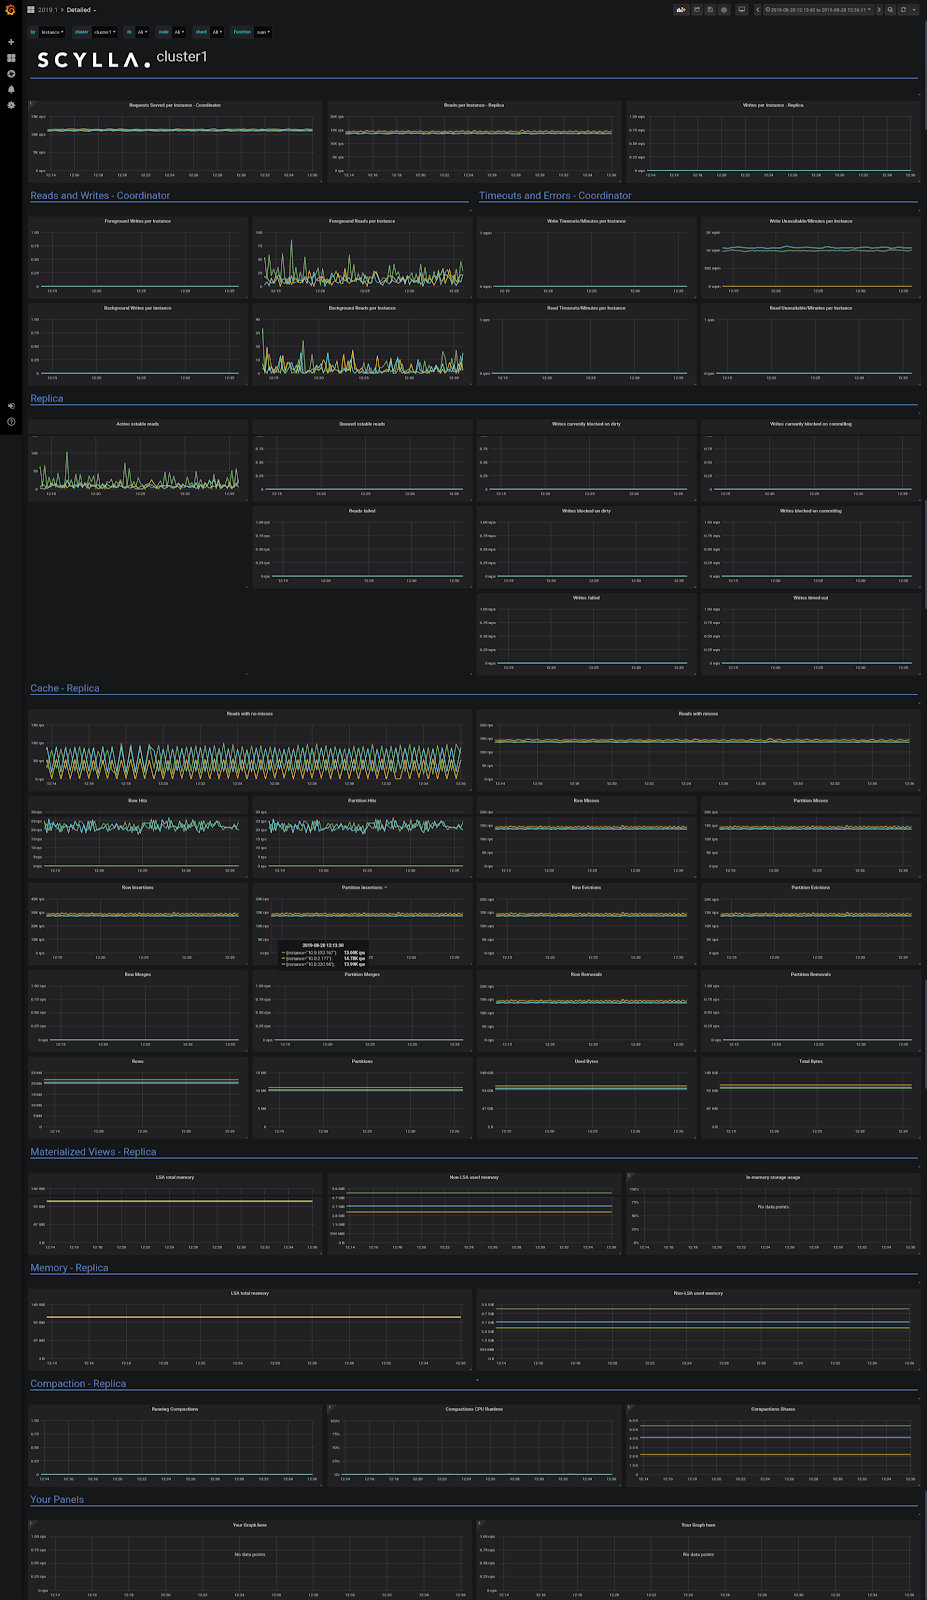Click the Sign in icon in sidebar
The height and width of the screenshot is (1600, 927).
pyautogui.click(x=11, y=406)
